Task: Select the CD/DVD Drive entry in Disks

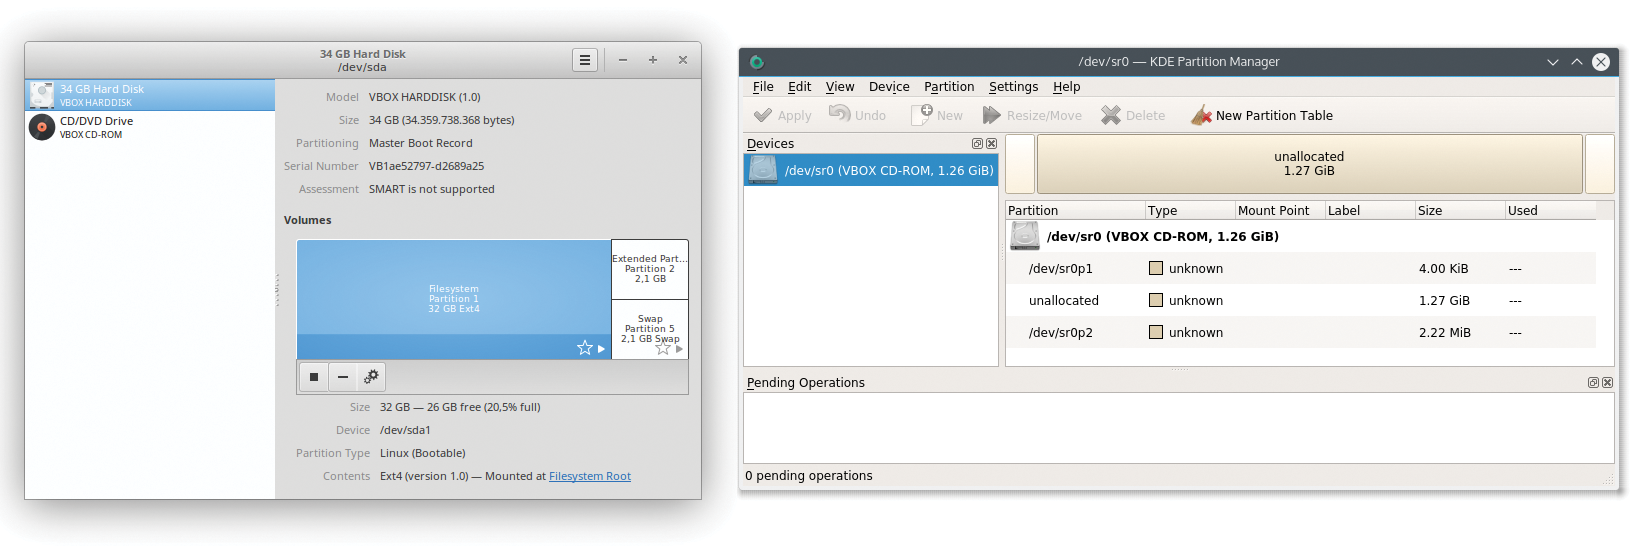Action: 150,127
